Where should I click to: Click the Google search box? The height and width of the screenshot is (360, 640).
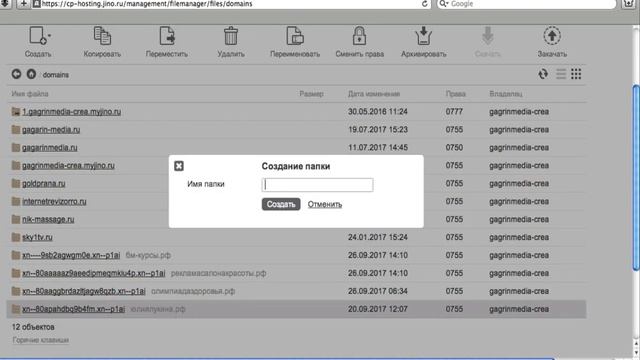pyautogui.click(x=526, y=4)
